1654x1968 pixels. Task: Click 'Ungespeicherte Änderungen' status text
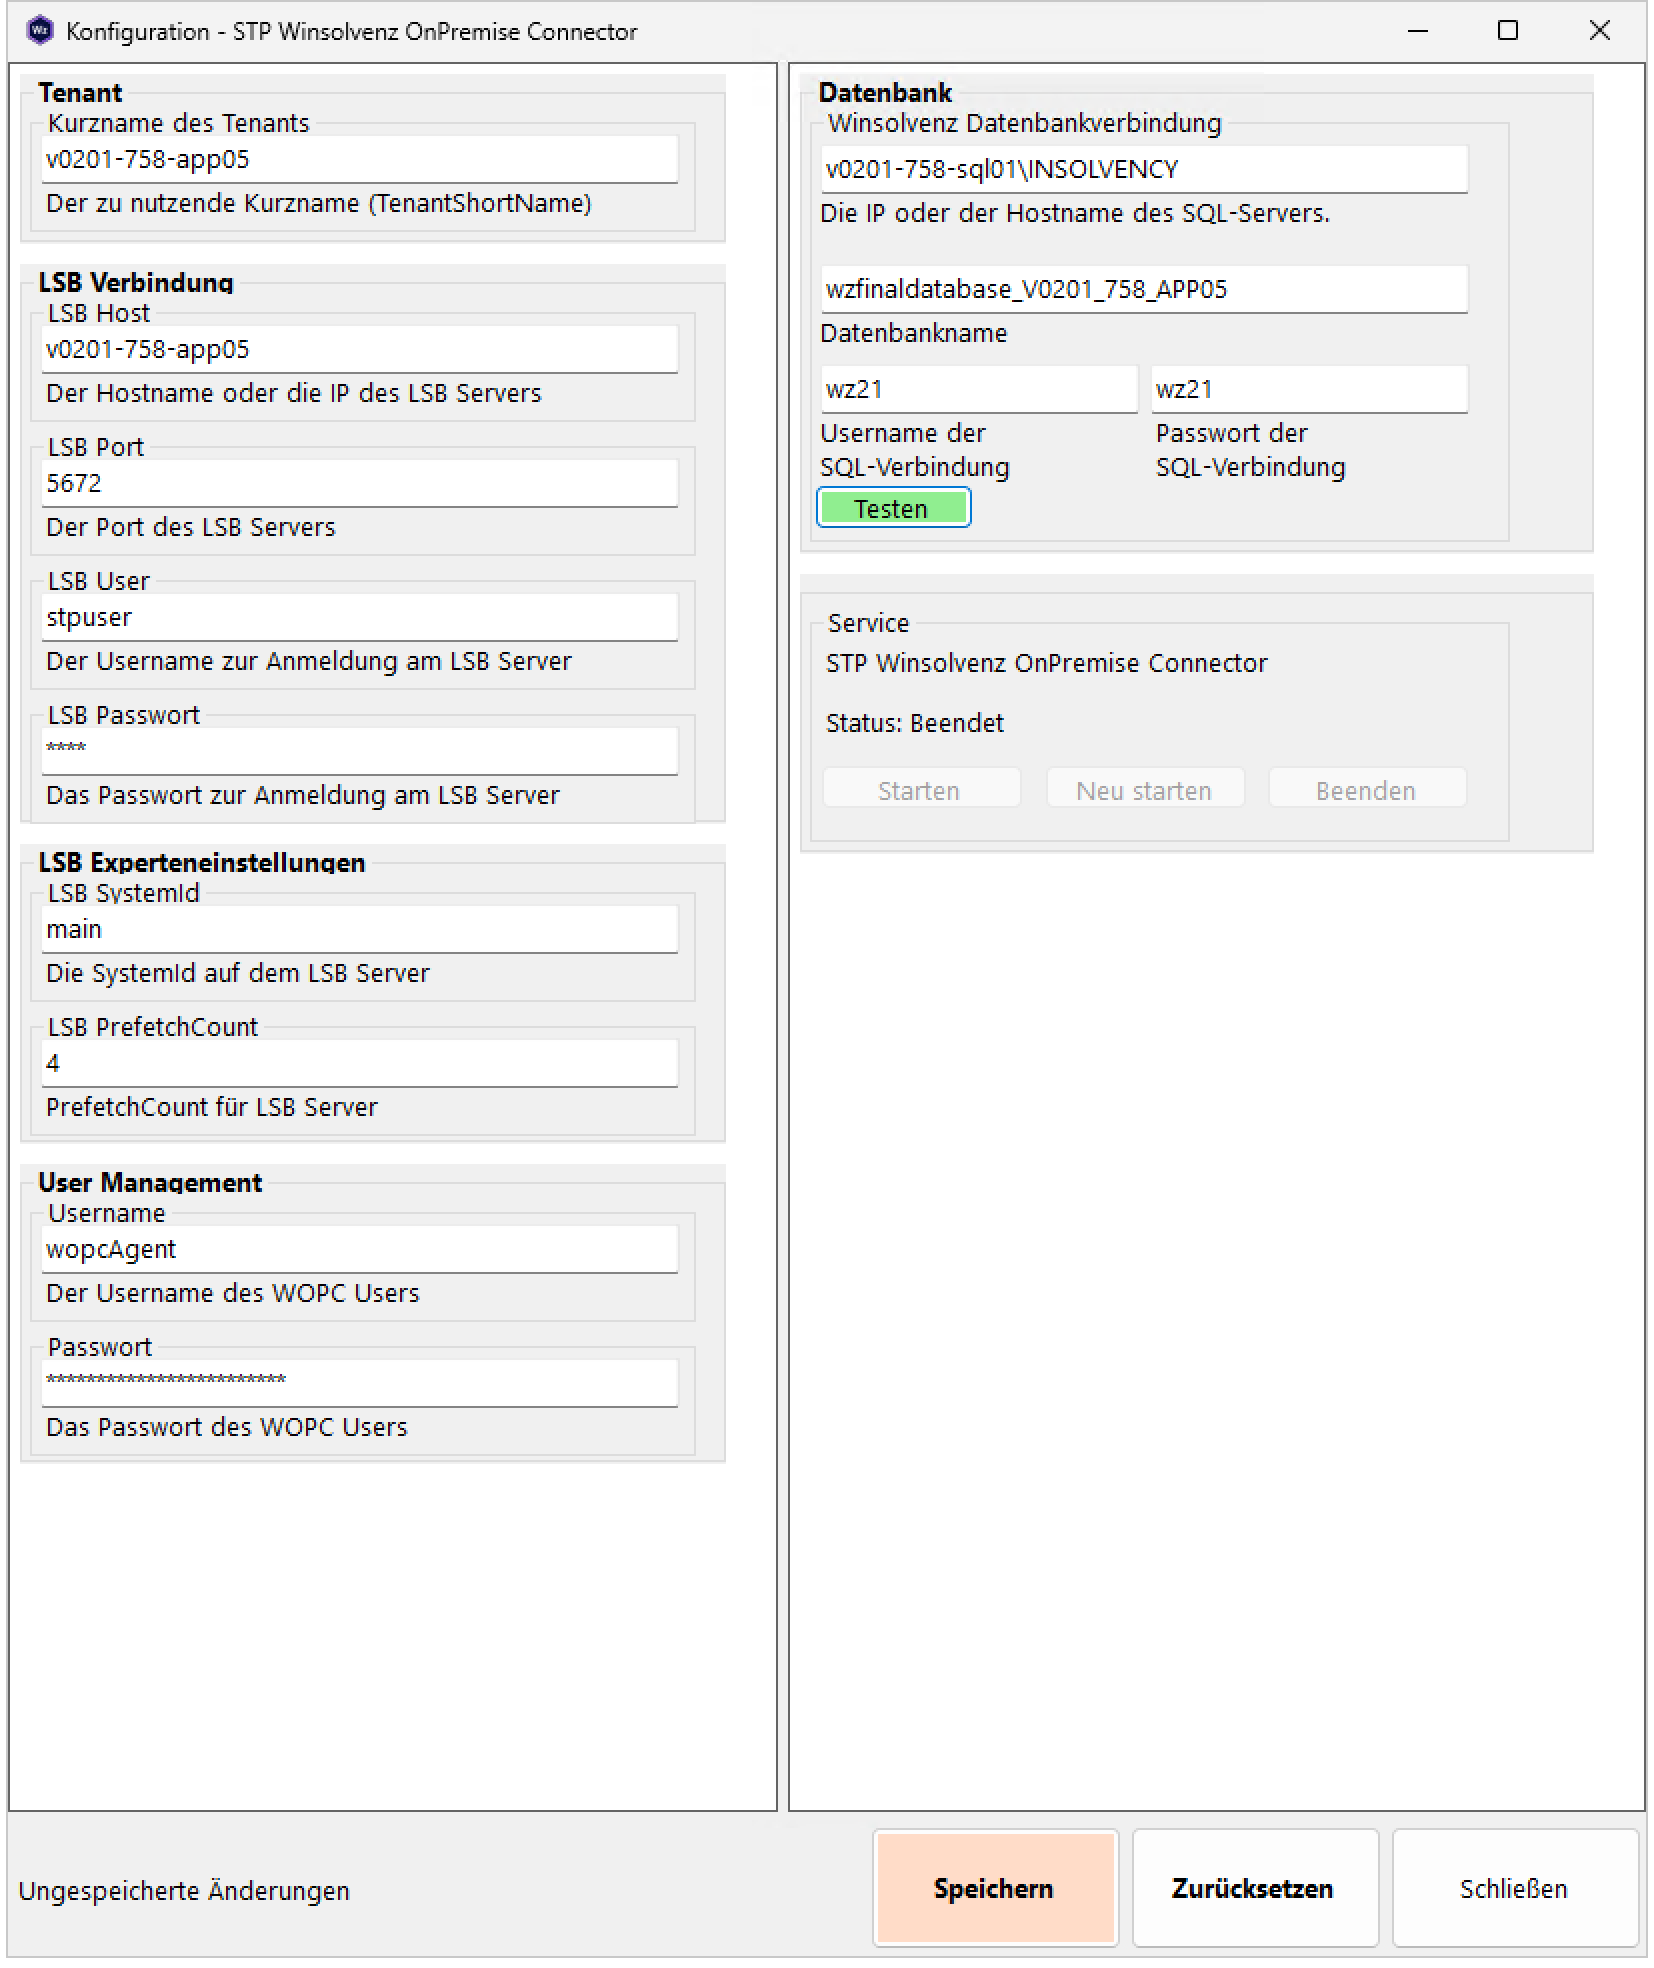tap(184, 1890)
